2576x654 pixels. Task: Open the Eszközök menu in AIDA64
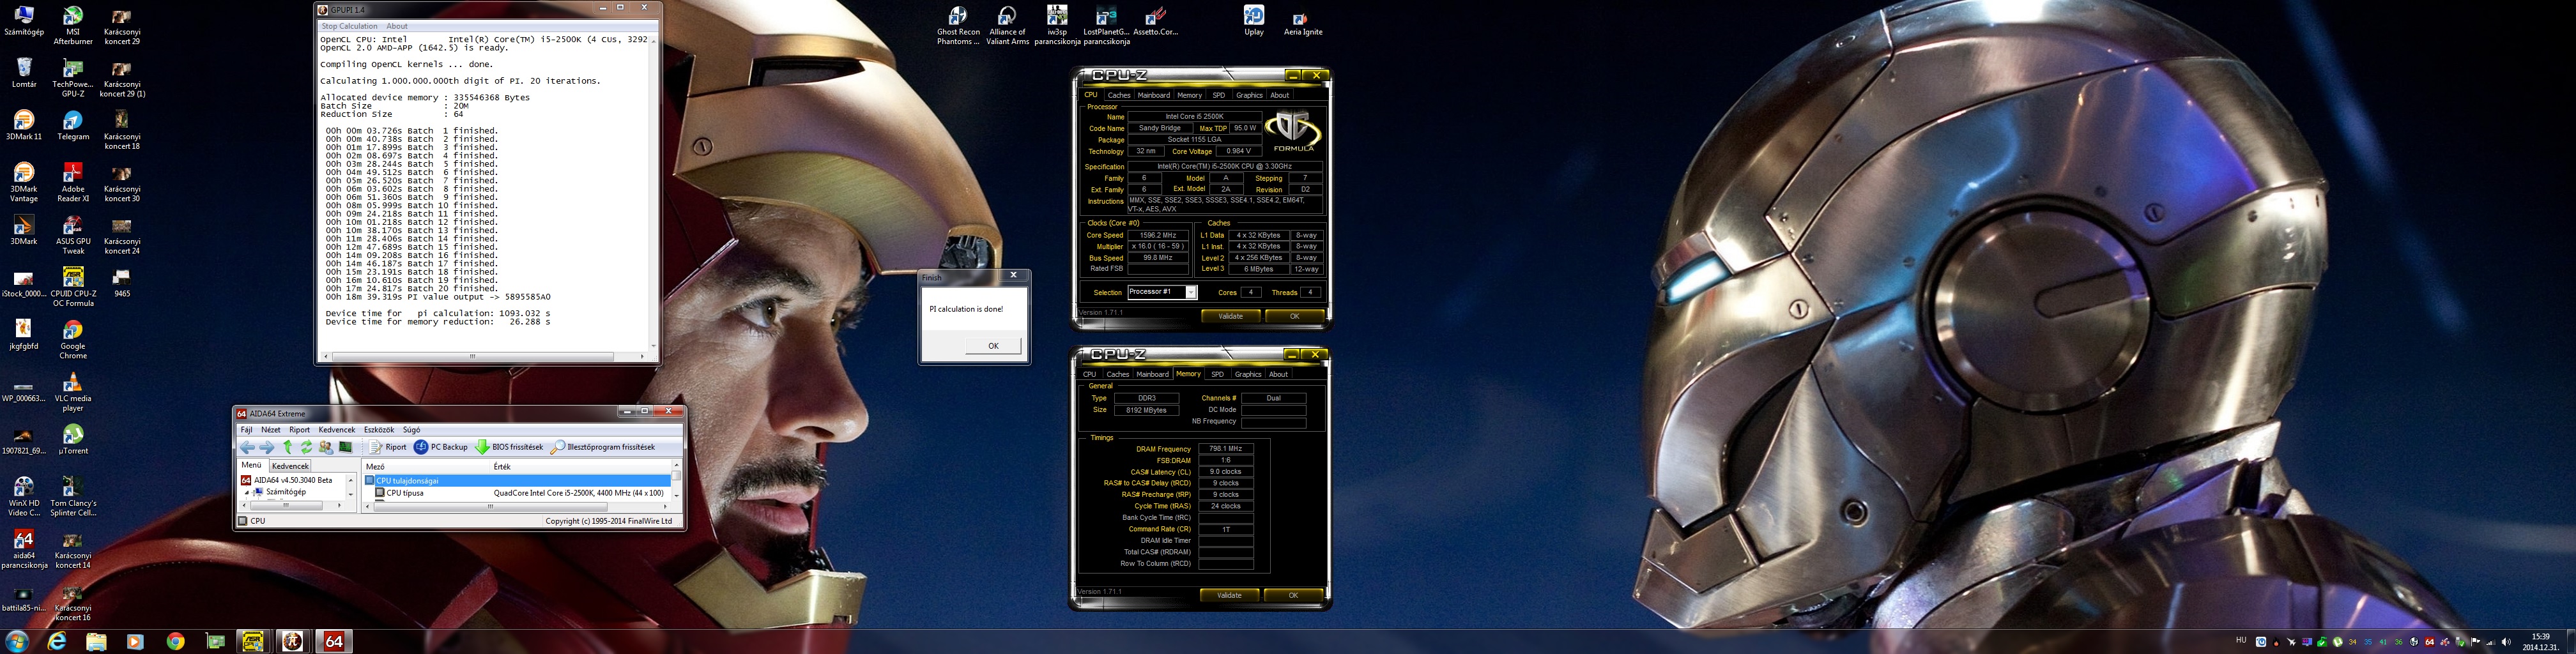378,430
